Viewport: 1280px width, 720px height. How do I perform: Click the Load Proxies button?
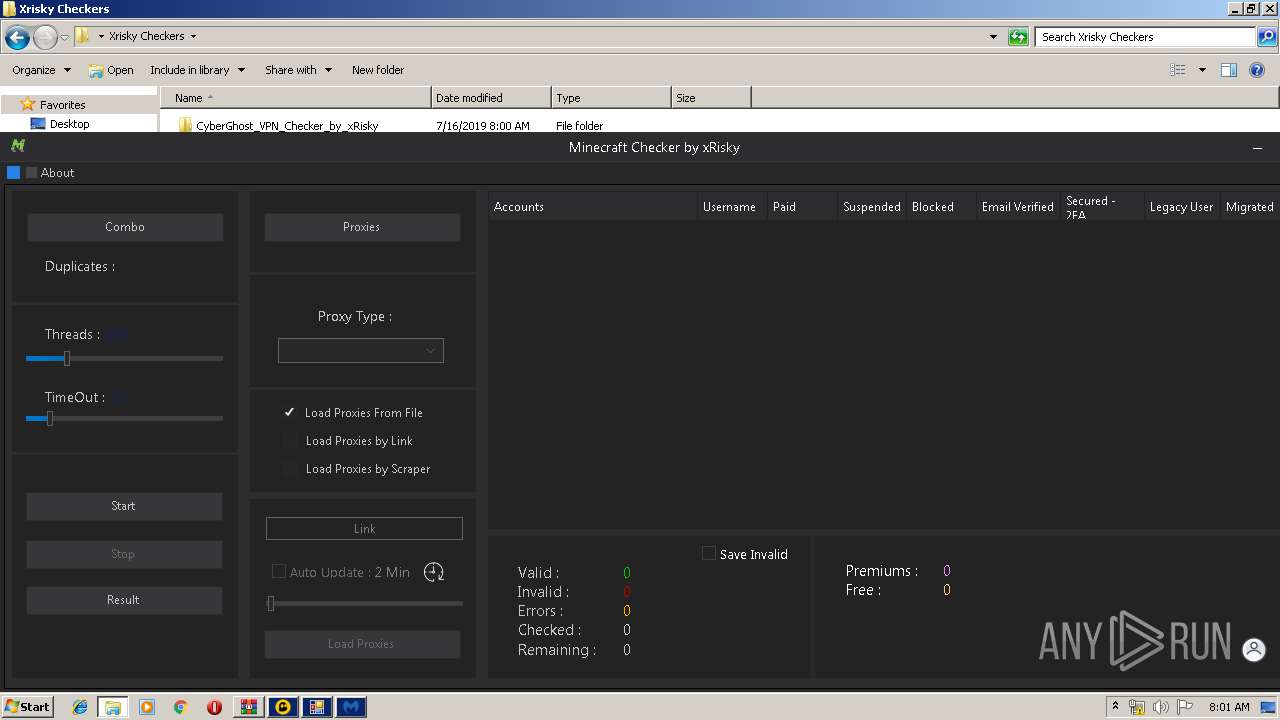tap(362, 644)
